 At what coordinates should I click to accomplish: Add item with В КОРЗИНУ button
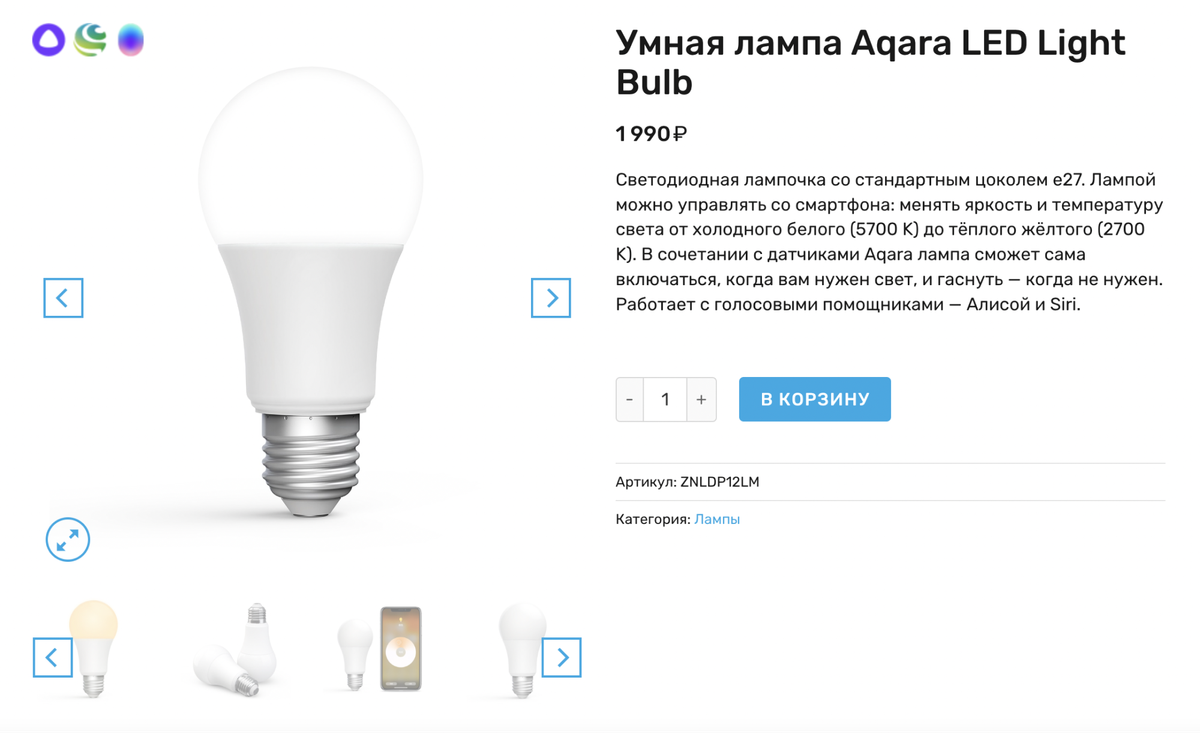(815, 399)
